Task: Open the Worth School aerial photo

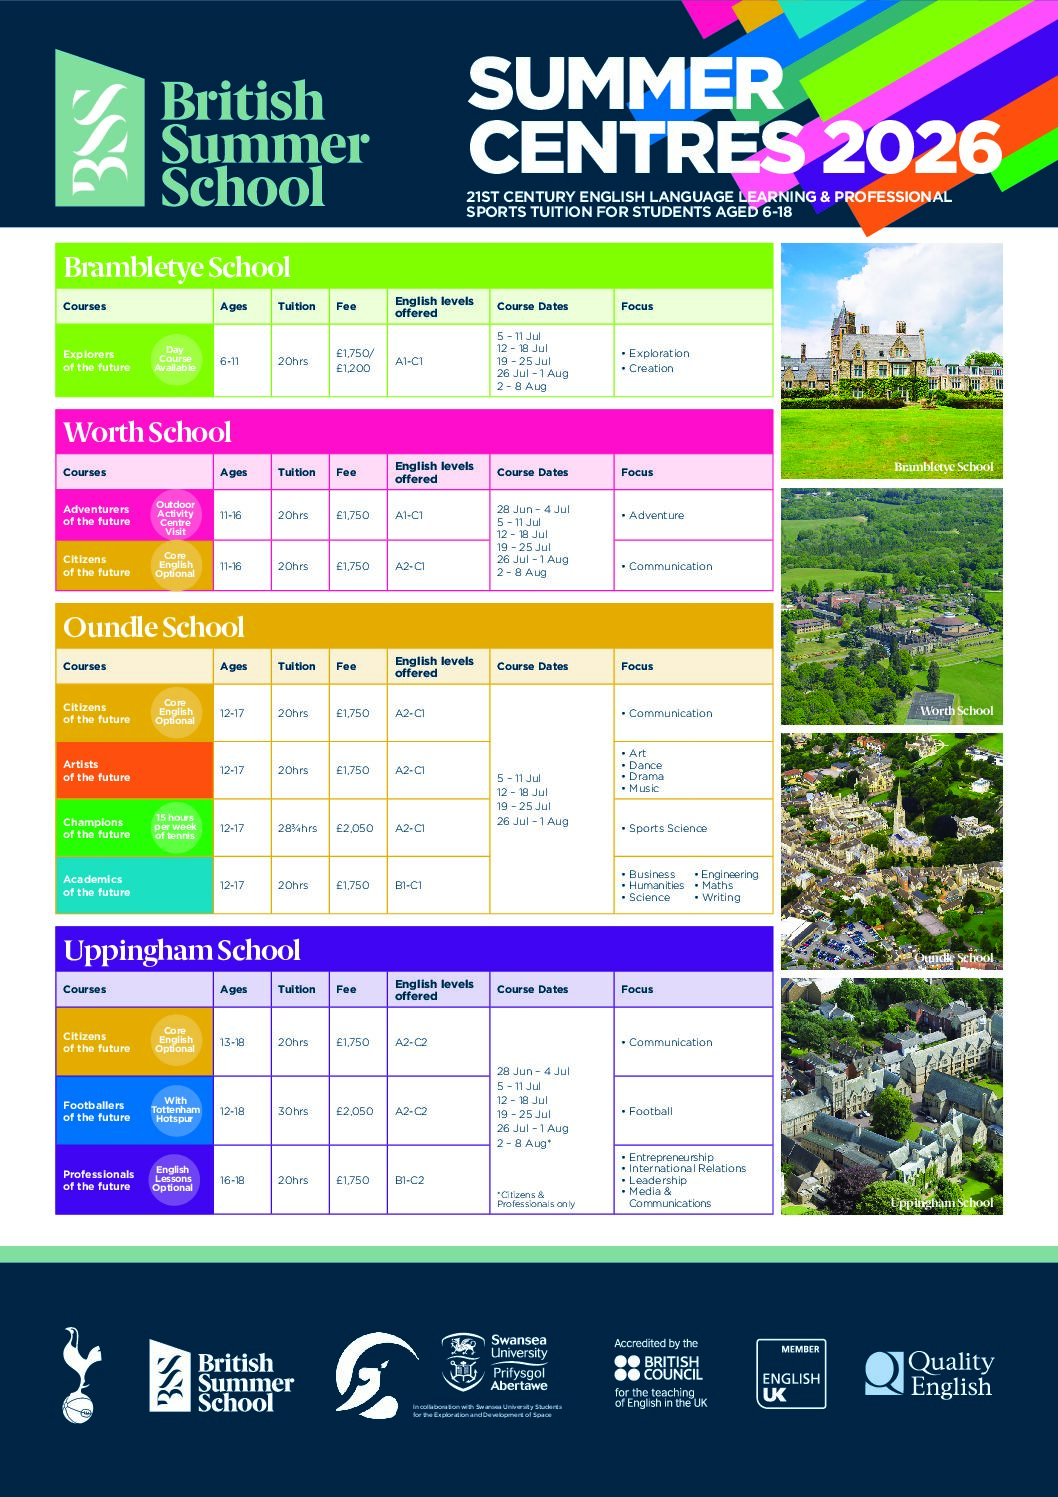Action: click(891, 606)
